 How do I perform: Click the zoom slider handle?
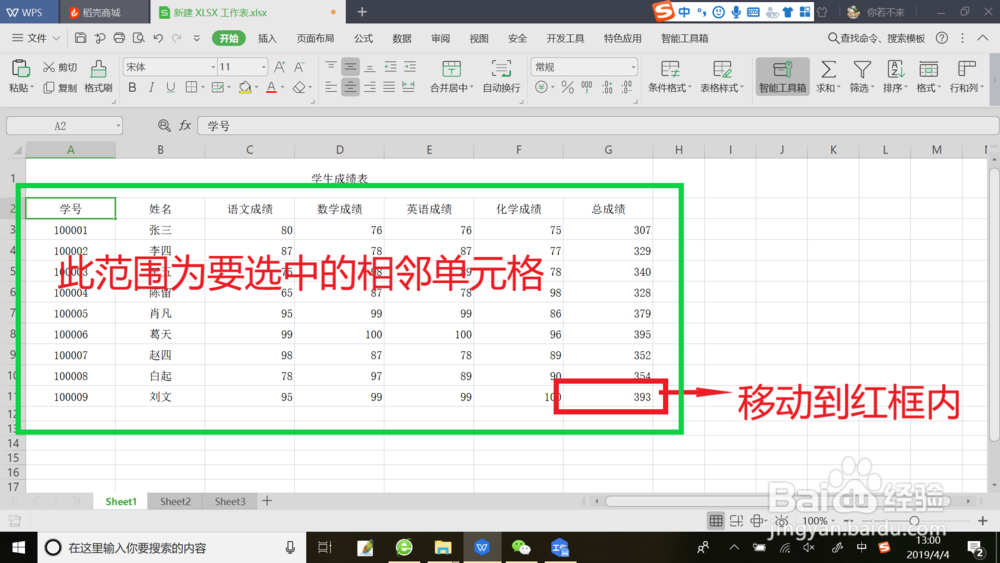click(x=915, y=521)
